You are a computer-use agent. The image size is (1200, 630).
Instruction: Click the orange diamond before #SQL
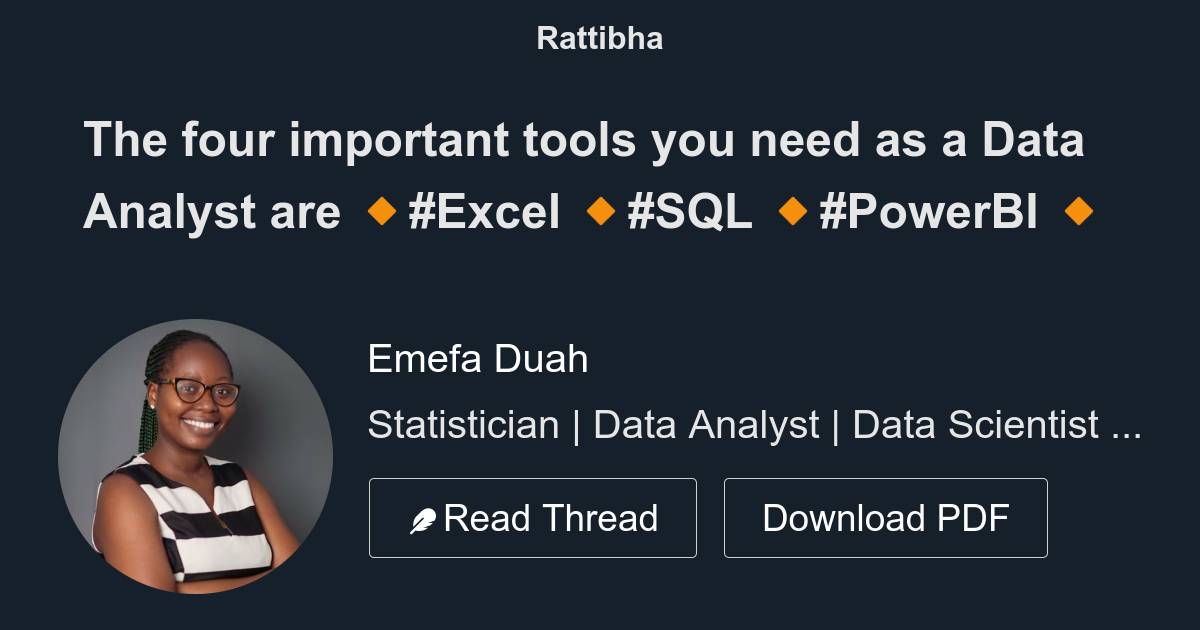click(x=599, y=211)
